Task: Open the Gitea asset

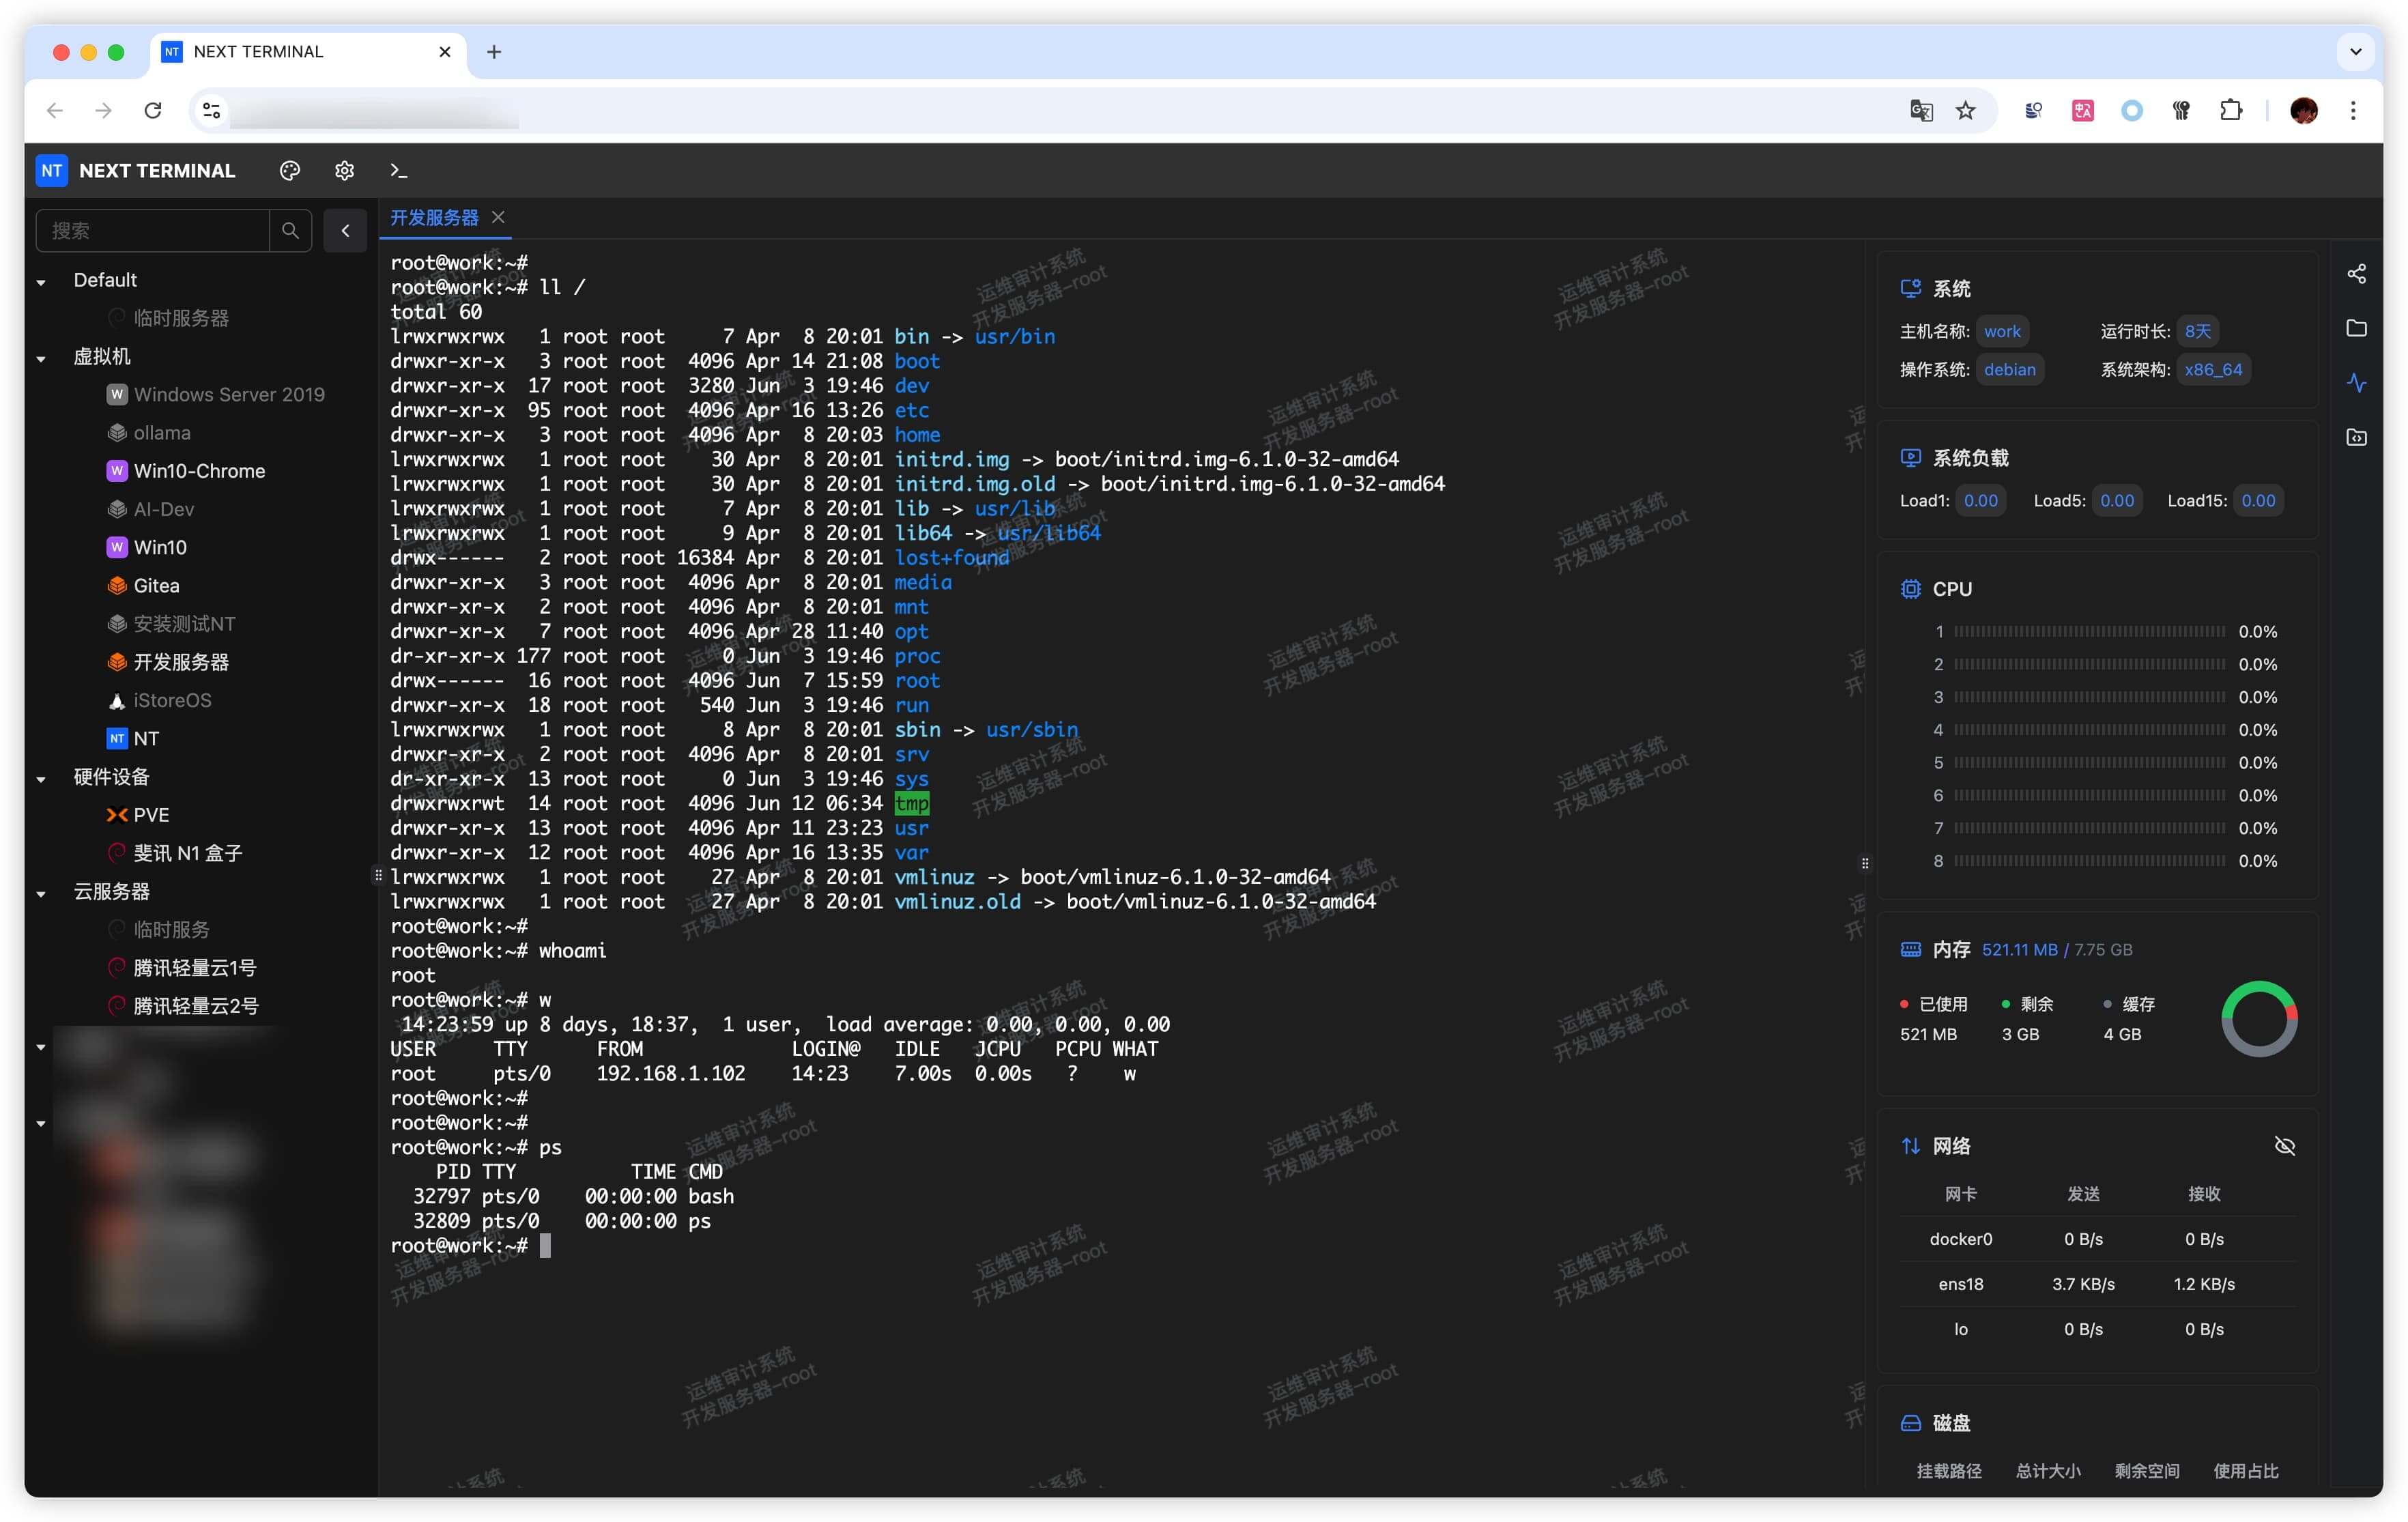Action: (x=156, y=586)
